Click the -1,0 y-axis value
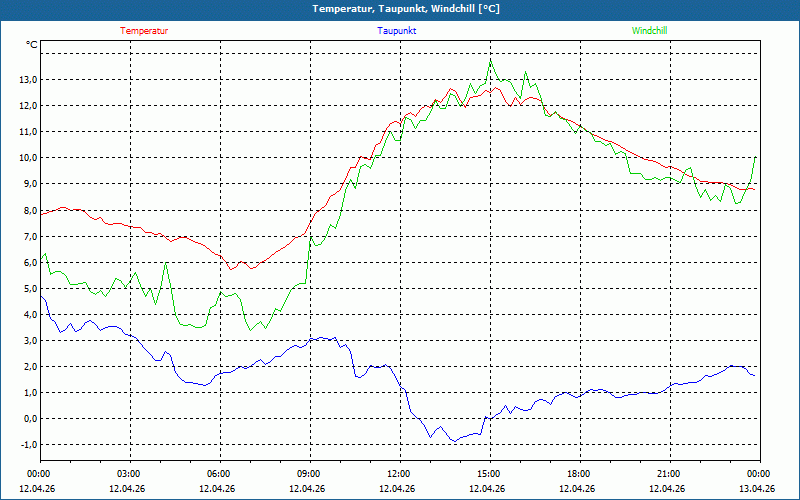 [28, 444]
